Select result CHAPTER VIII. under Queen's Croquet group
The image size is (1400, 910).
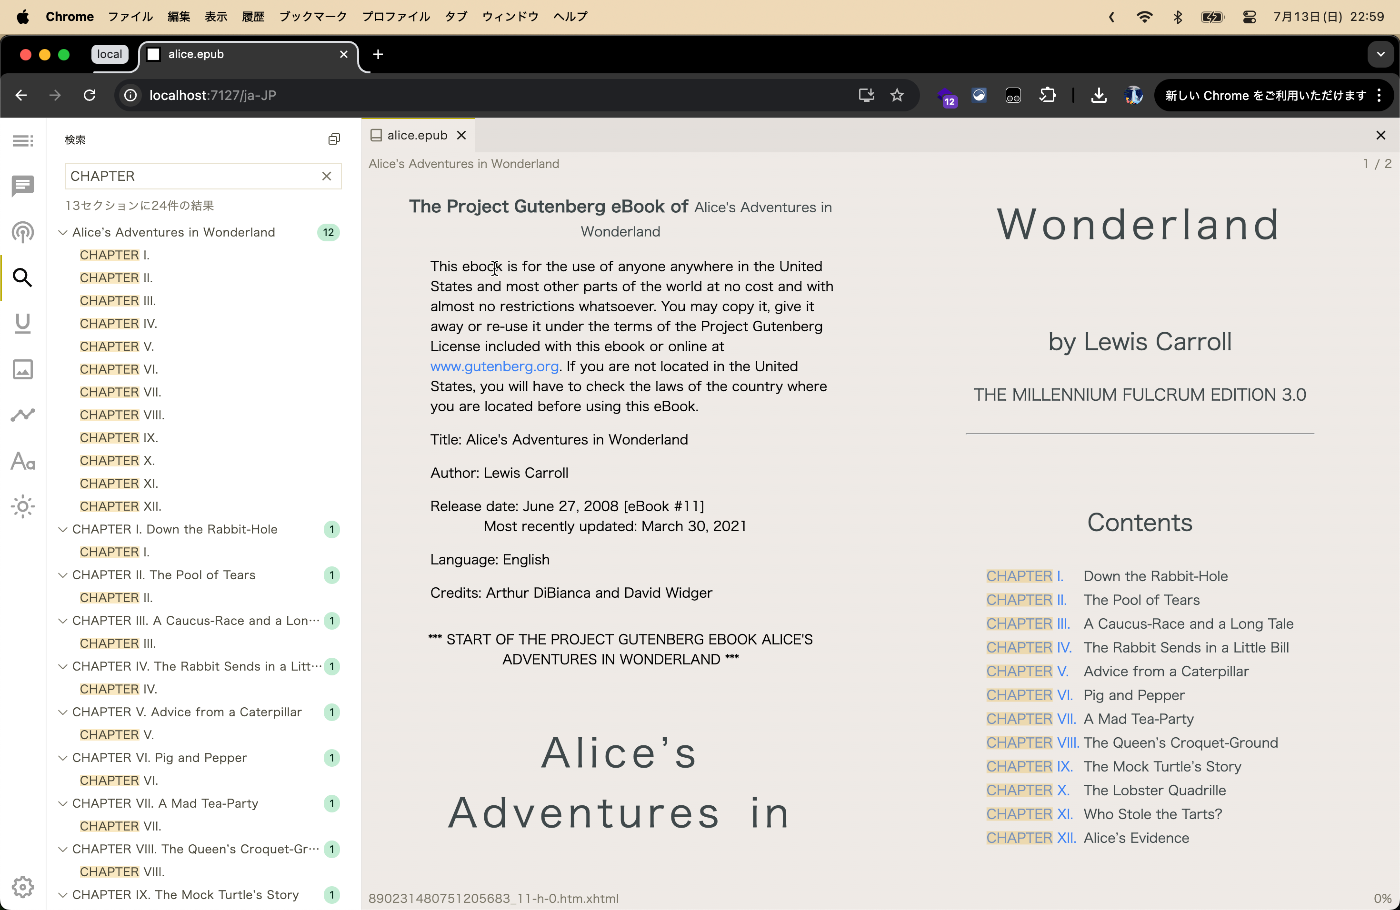[x=122, y=872]
